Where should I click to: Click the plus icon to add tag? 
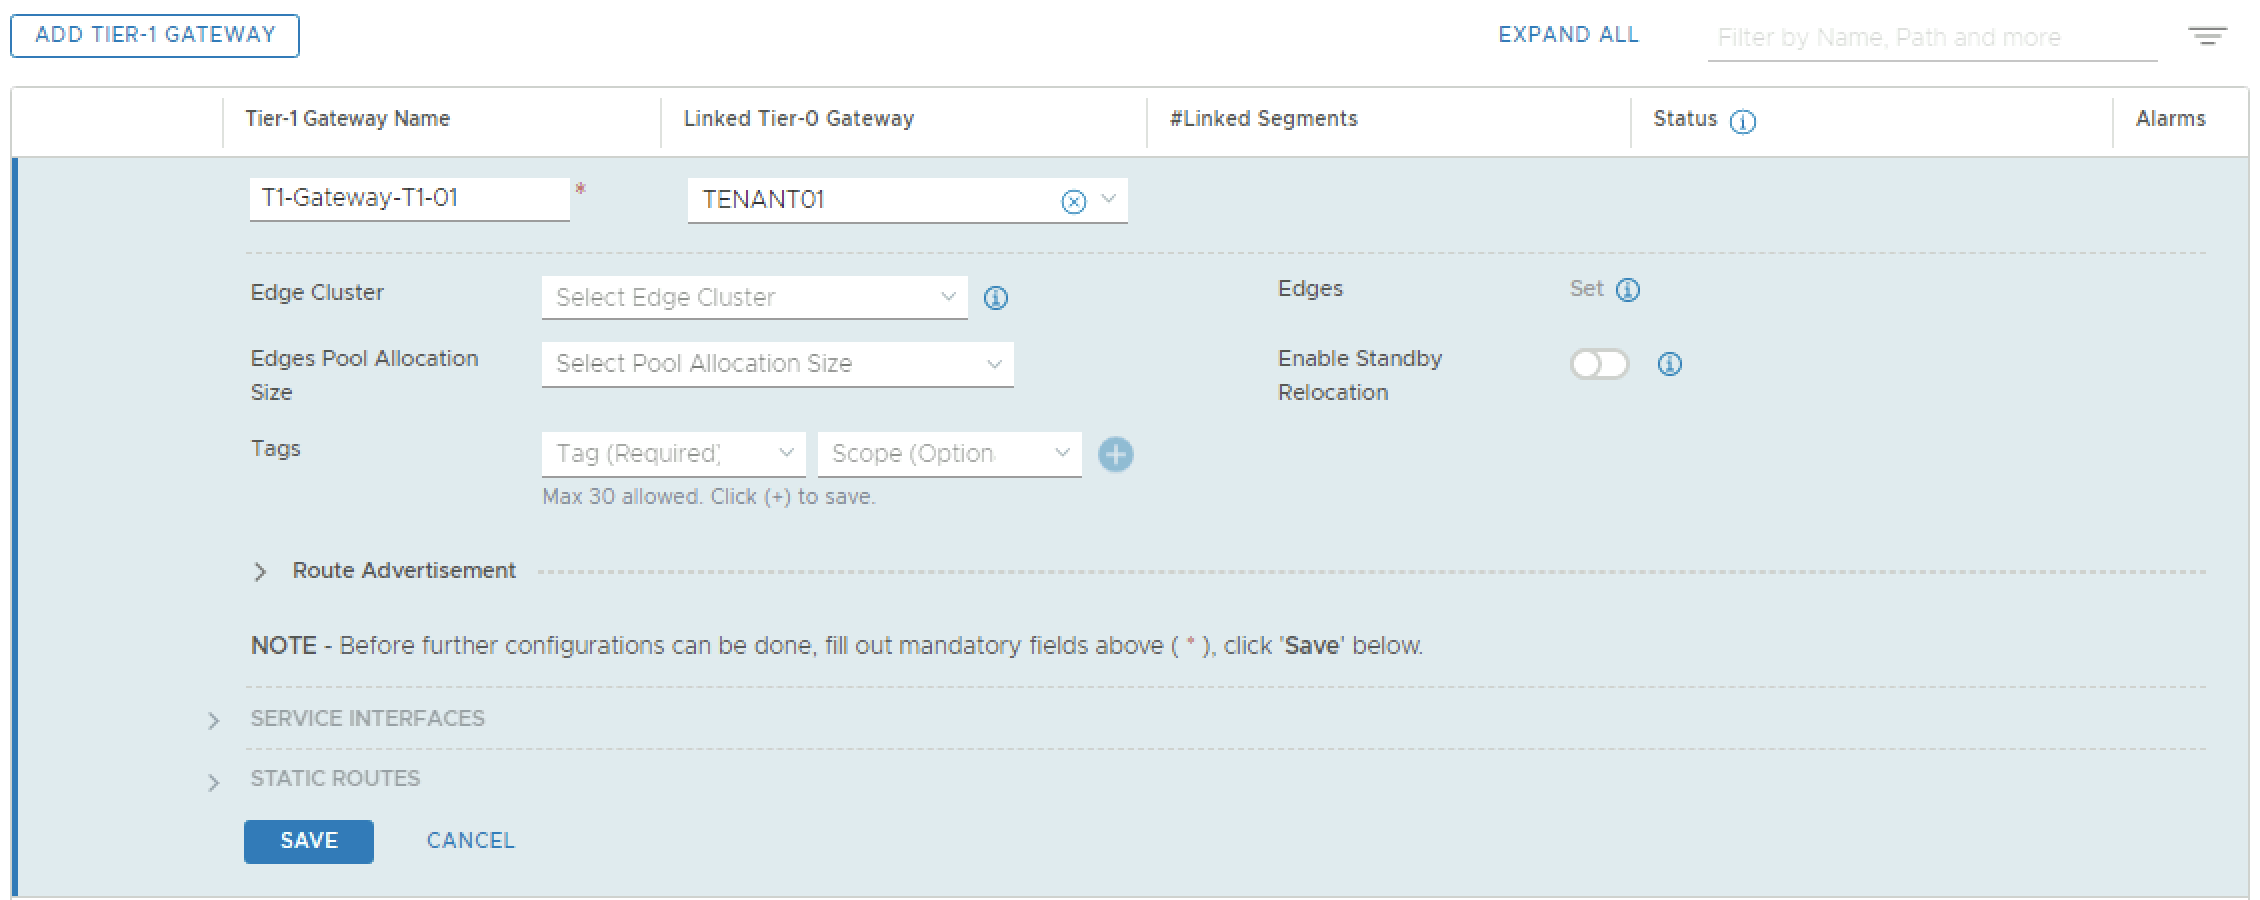[x=1116, y=455]
